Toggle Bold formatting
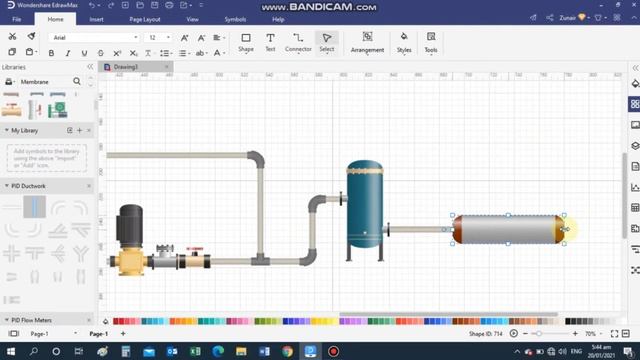This screenshot has height=360, width=640. pyautogui.click(x=51, y=53)
